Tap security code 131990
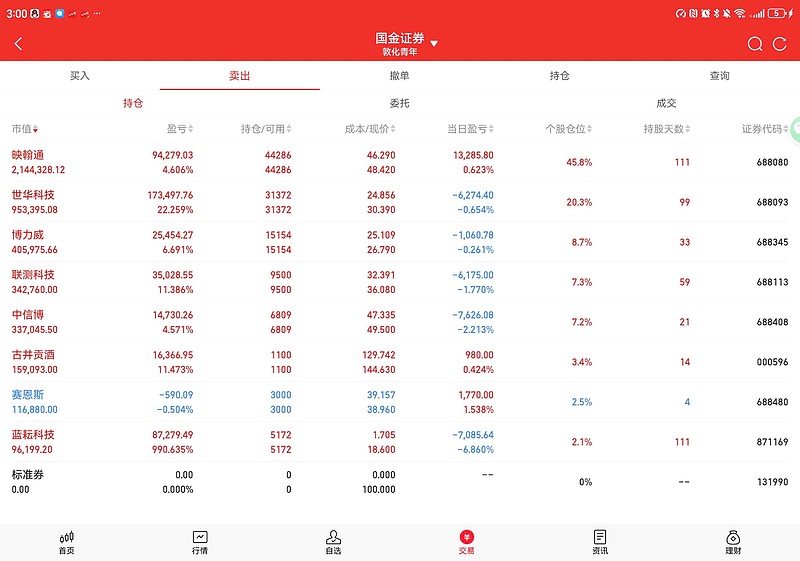Image resolution: width=800 pixels, height=561 pixels. 772,482
